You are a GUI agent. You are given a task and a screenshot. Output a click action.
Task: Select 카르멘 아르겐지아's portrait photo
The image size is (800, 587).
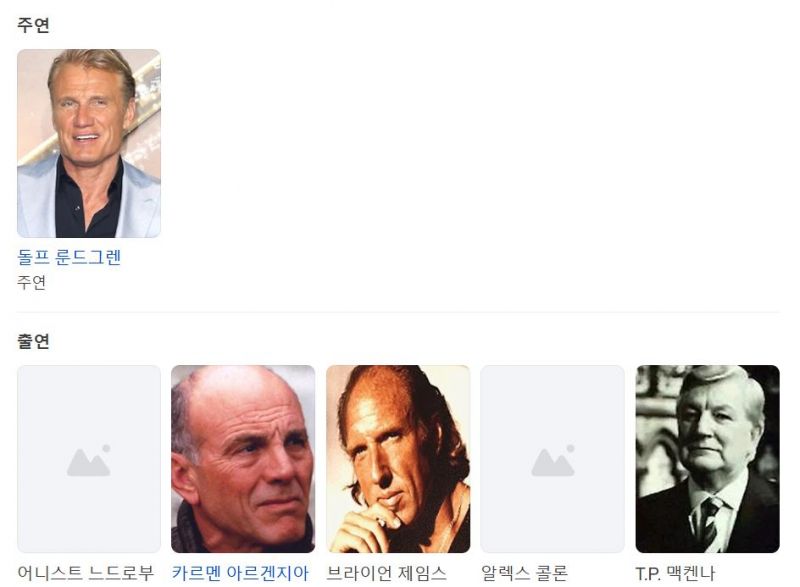[243, 459]
